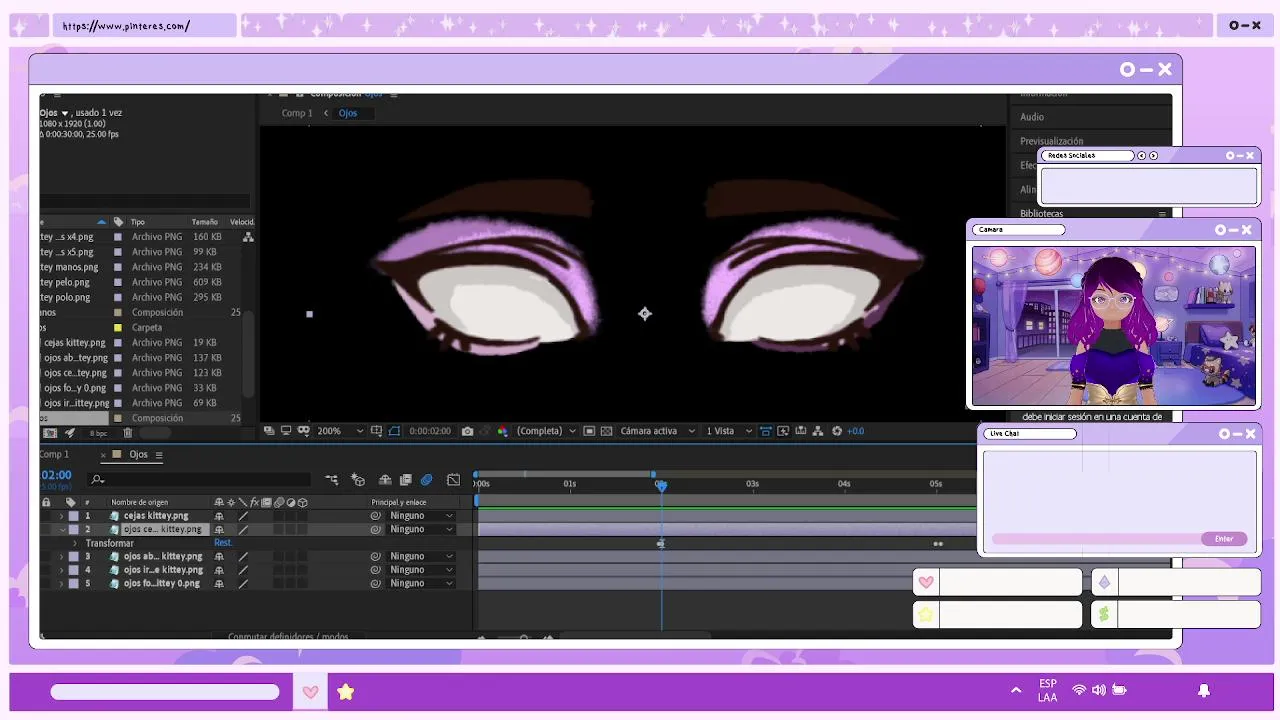Toggle hide shy layers icon in timeline

click(385, 480)
